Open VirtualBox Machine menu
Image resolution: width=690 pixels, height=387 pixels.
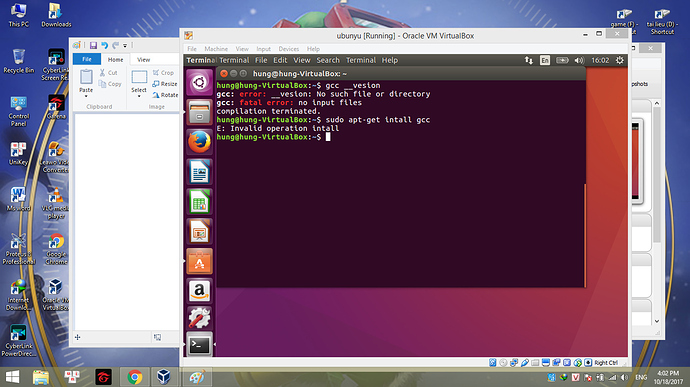[216, 49]
